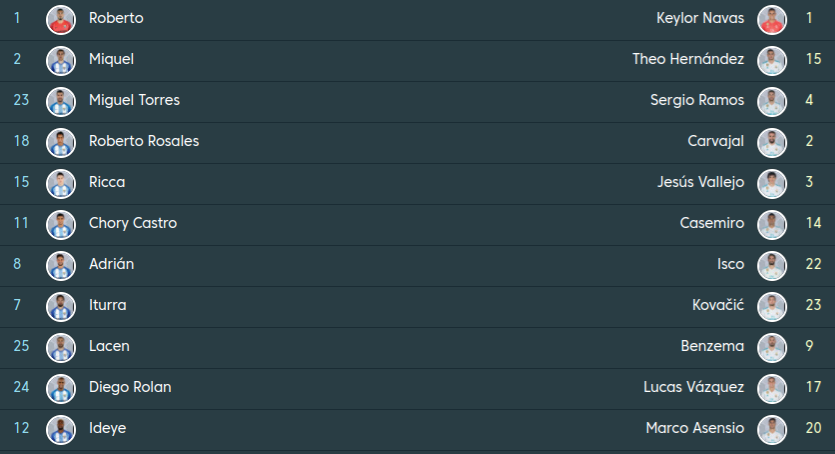835x454 pixels.
Task: Open Theo Hernández's avatar photo
Action: click(x=771, y=60)
